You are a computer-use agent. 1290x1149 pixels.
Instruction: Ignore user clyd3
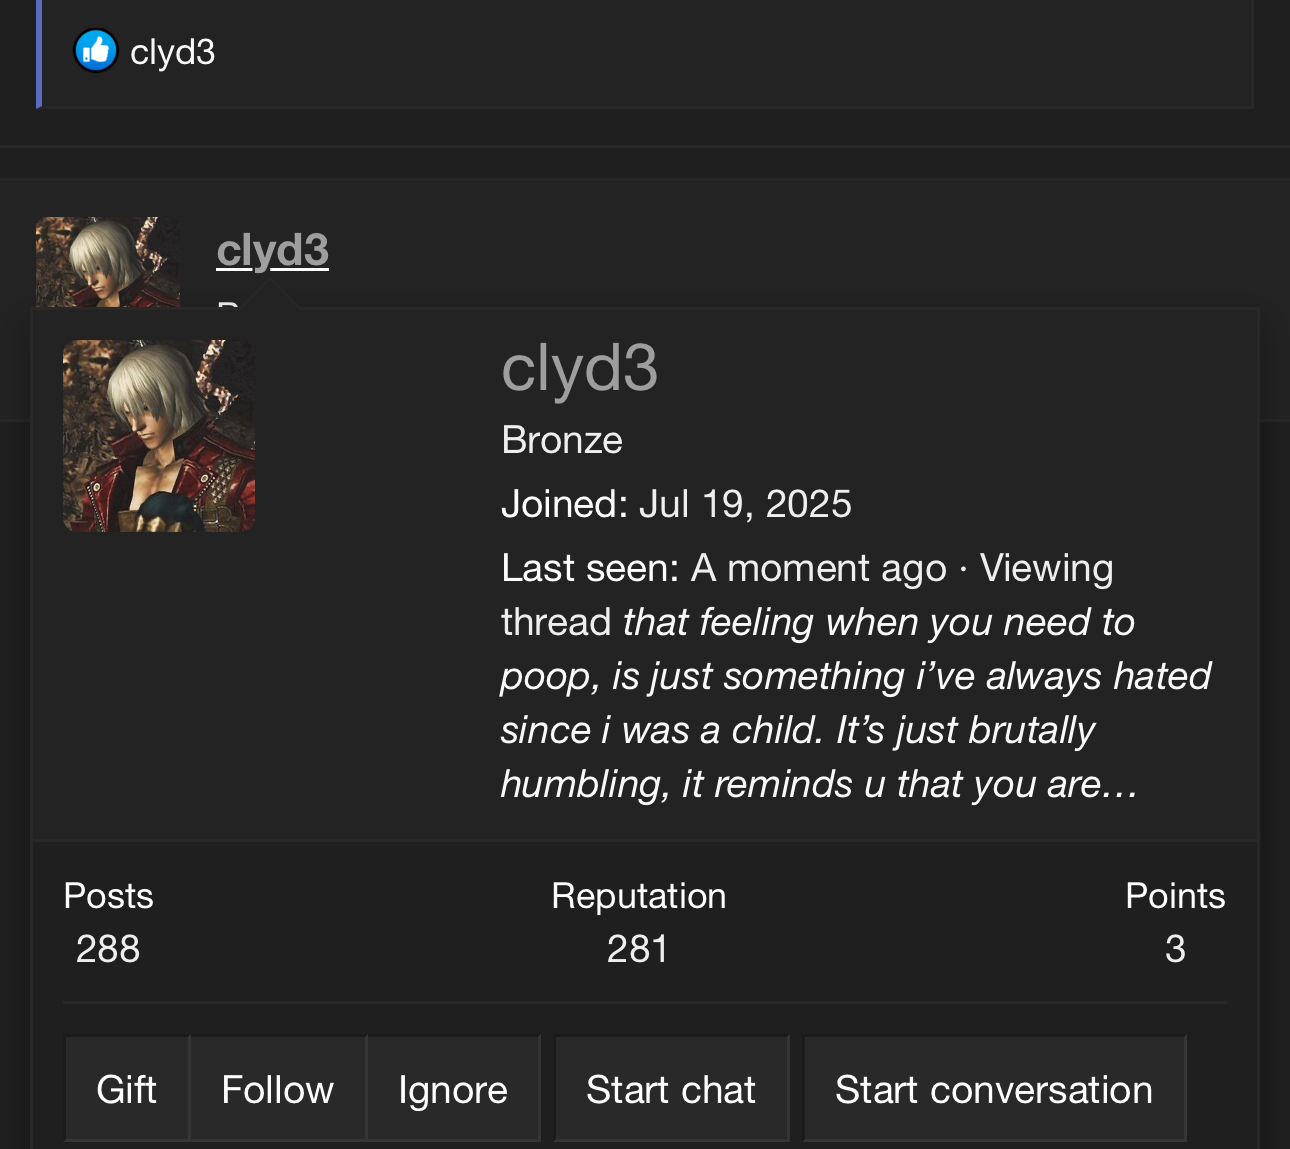coord(453,1089)
